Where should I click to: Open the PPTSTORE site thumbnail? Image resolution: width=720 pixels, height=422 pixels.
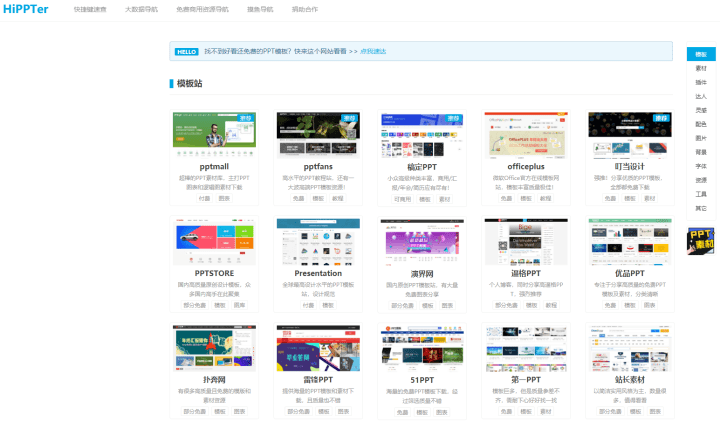214,242
